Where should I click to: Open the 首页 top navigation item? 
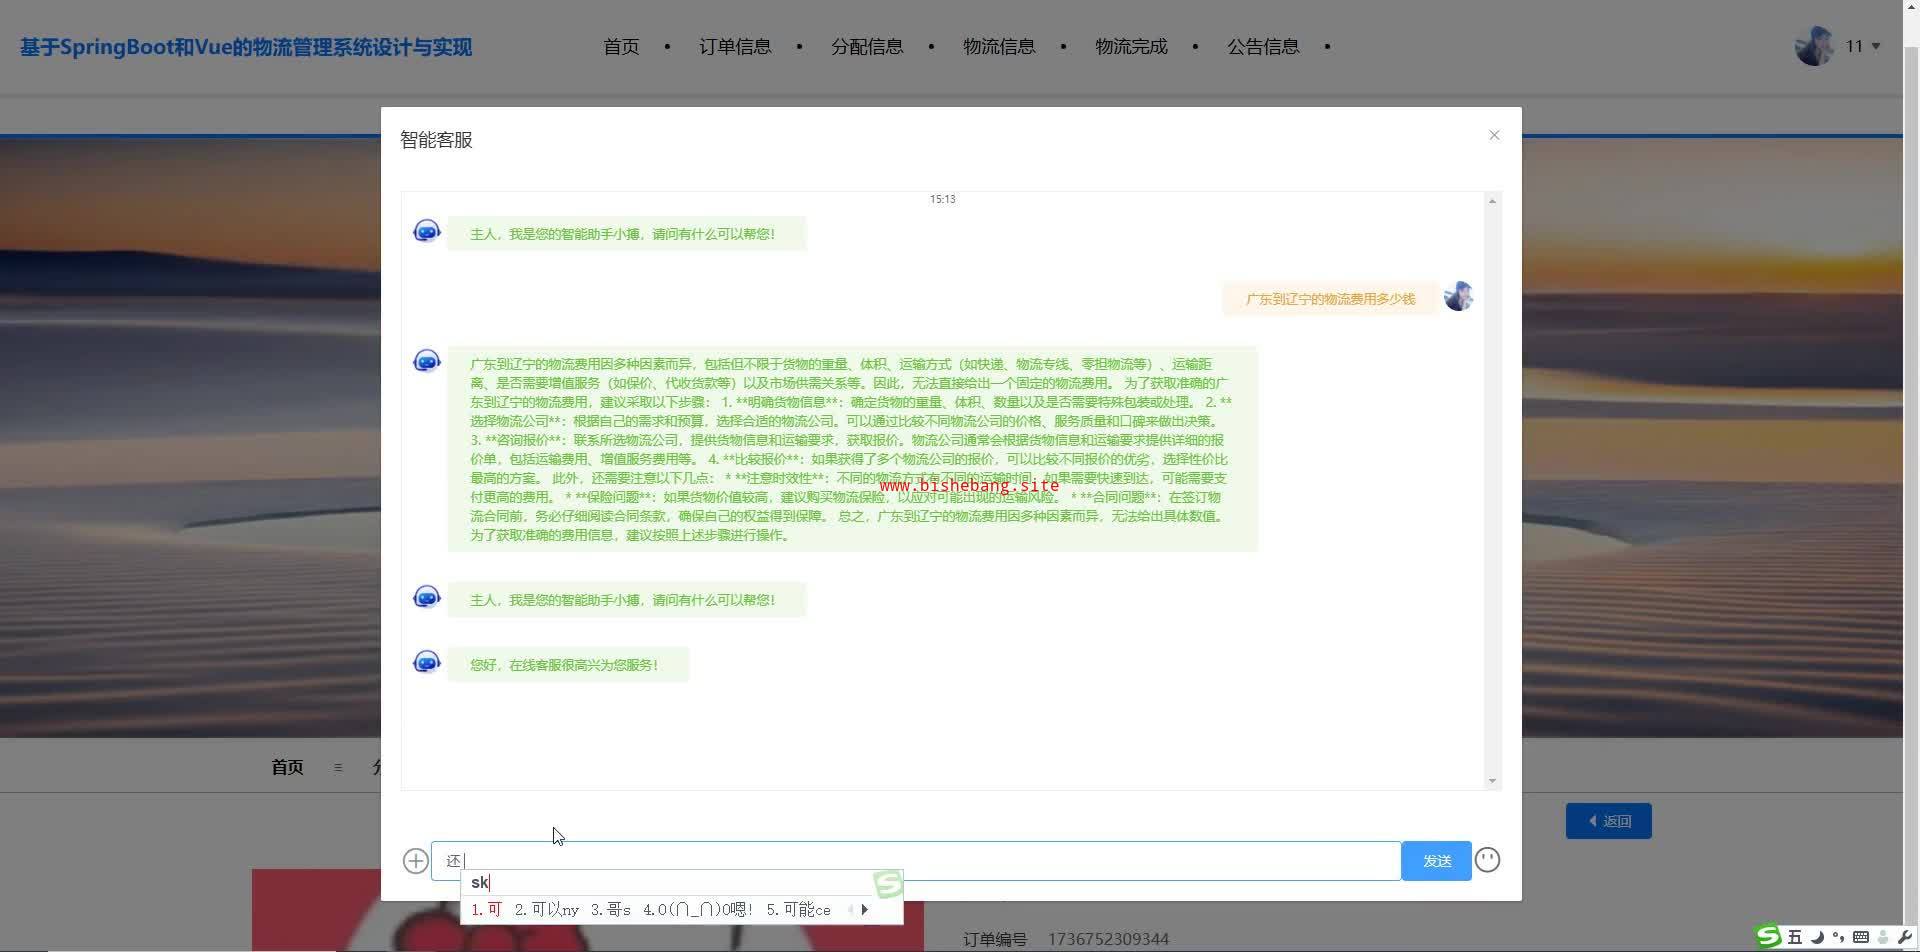coord(621,47)
